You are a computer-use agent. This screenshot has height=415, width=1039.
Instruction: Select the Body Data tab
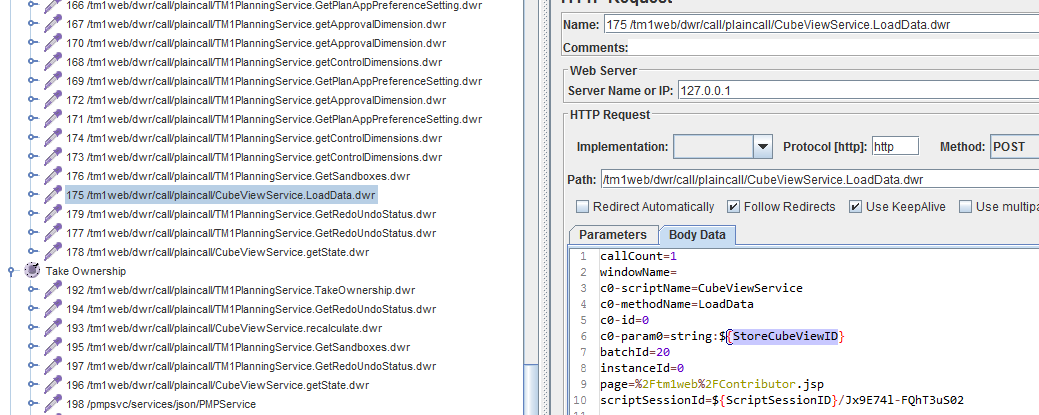click(x=697, y=235)
